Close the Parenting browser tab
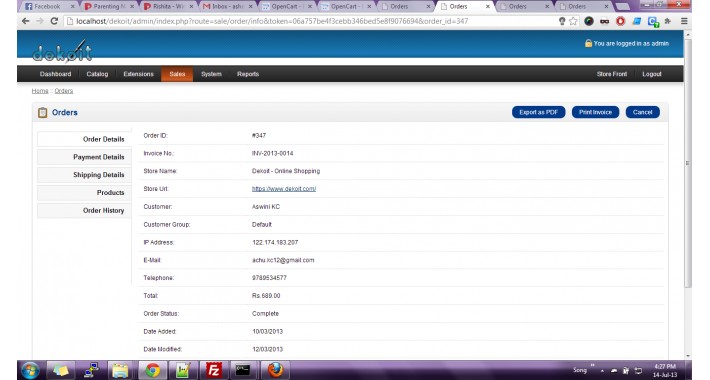The image size is (710, 380). click(x=132, y=7)
